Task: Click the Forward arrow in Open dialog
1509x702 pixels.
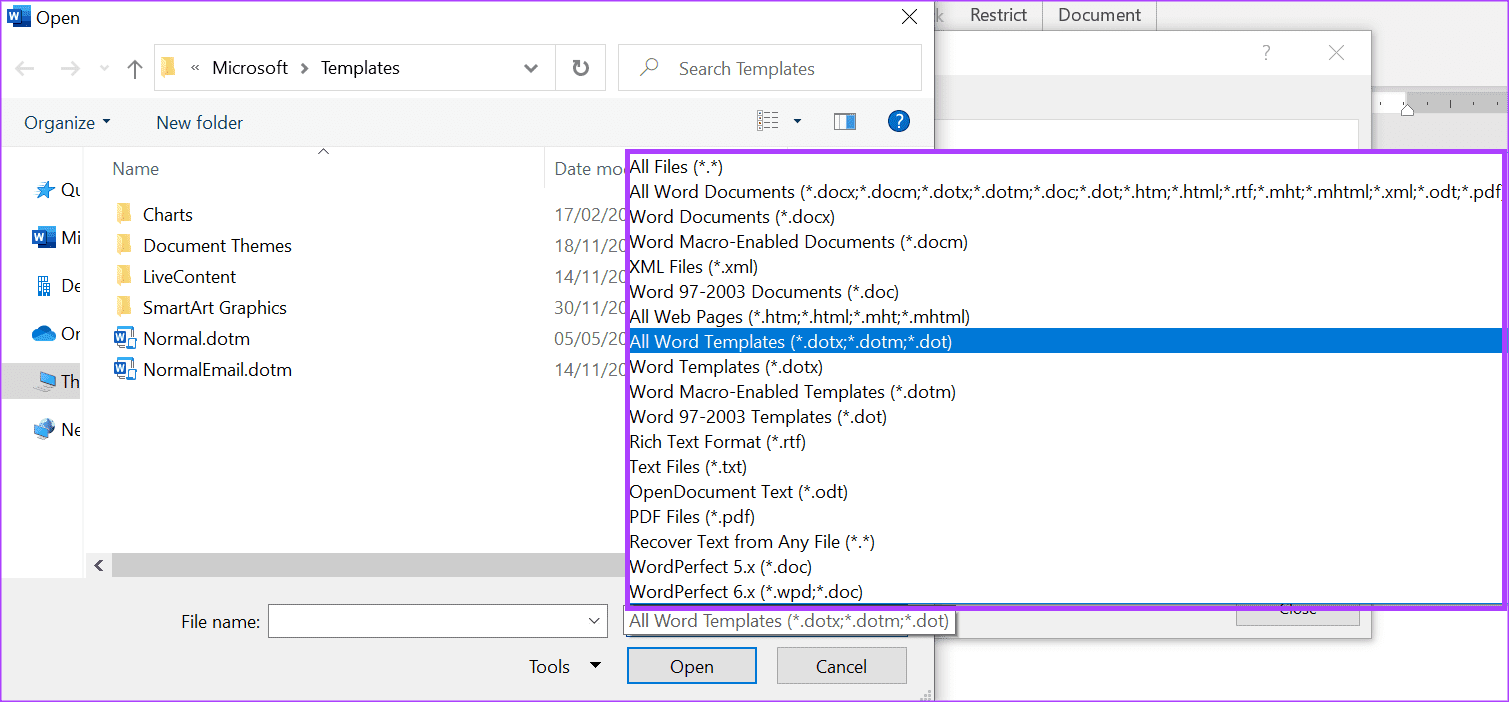Action: 70,69
